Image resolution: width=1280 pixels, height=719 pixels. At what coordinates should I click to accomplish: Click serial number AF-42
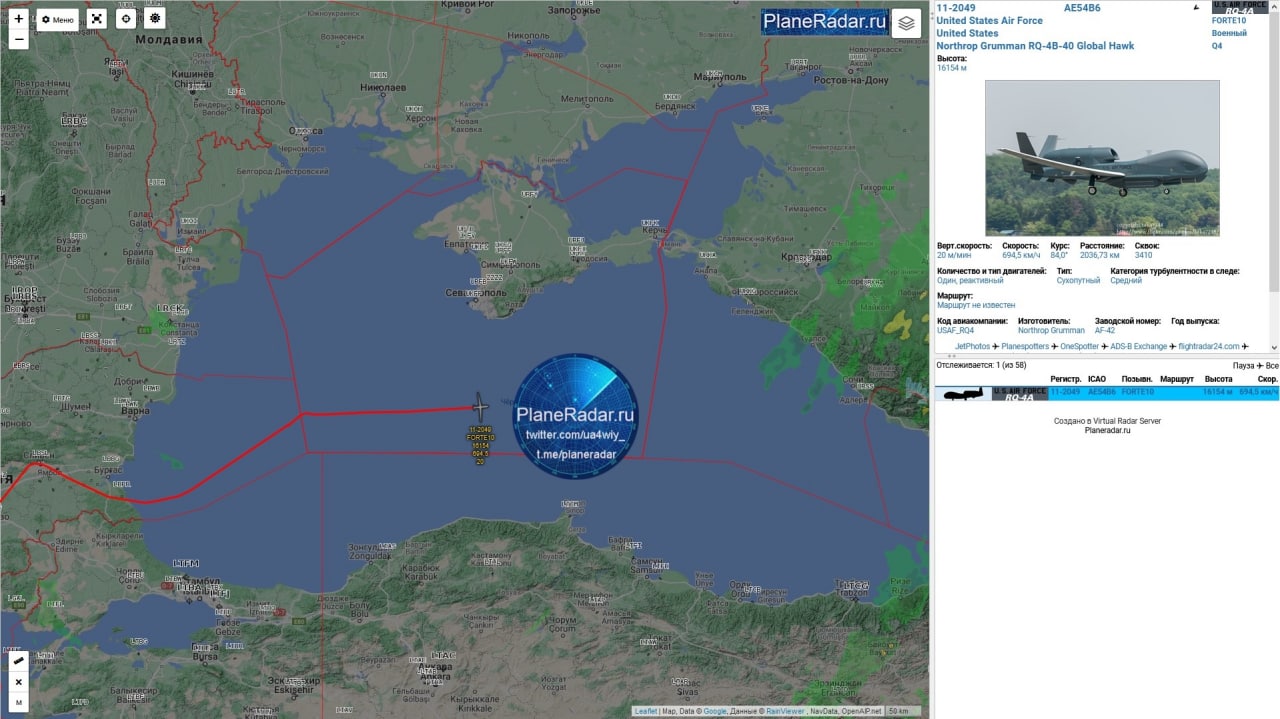[x=1105, y=330]
